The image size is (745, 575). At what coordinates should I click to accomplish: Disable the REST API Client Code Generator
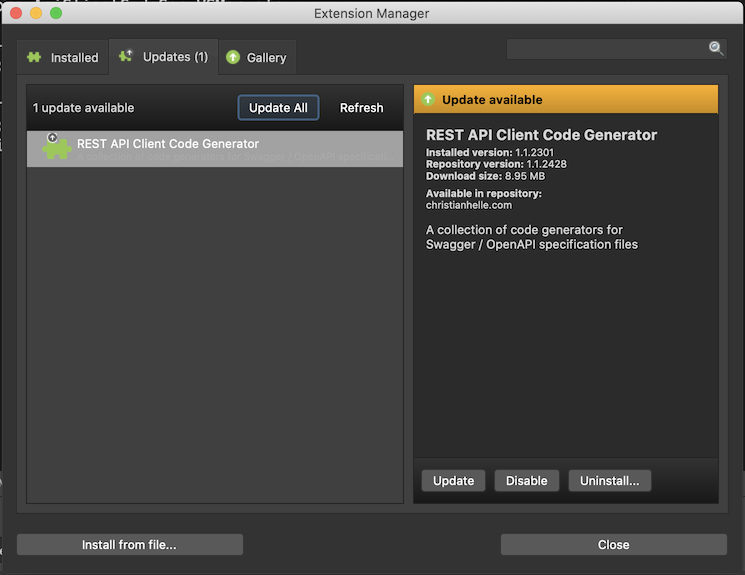(x=526, y=481)
